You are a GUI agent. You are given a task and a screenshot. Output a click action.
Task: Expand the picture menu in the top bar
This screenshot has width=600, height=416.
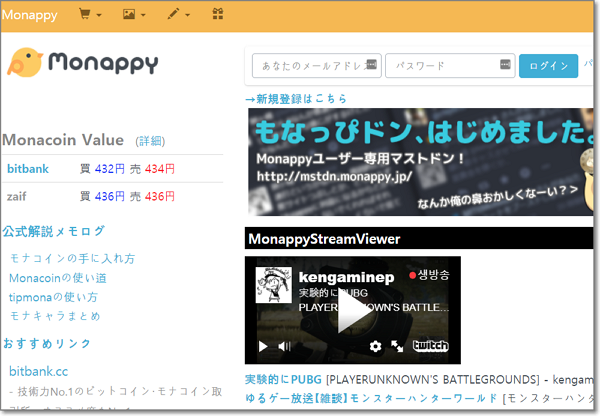pyautogui.click(x=133, y=15)
